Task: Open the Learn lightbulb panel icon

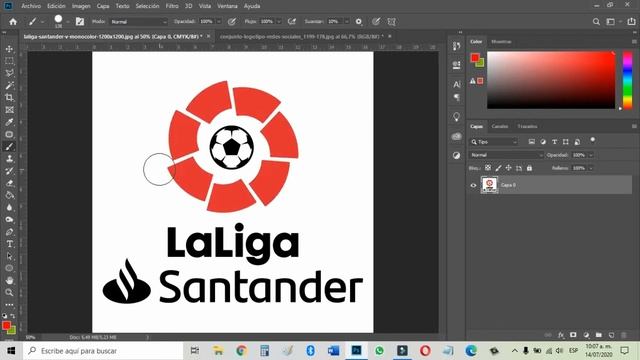Action: click(x=456, y=117)
